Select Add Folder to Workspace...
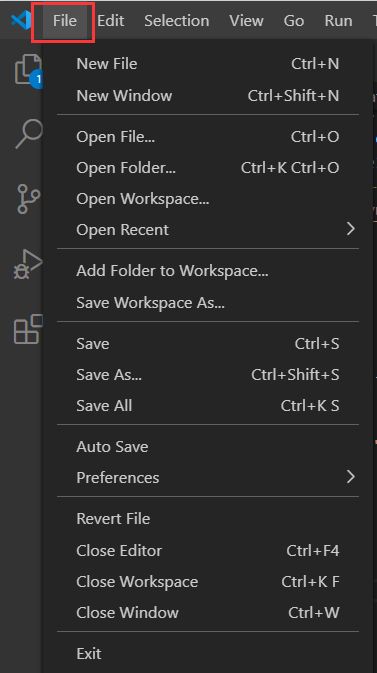377x673 pixels. [208, 271]
